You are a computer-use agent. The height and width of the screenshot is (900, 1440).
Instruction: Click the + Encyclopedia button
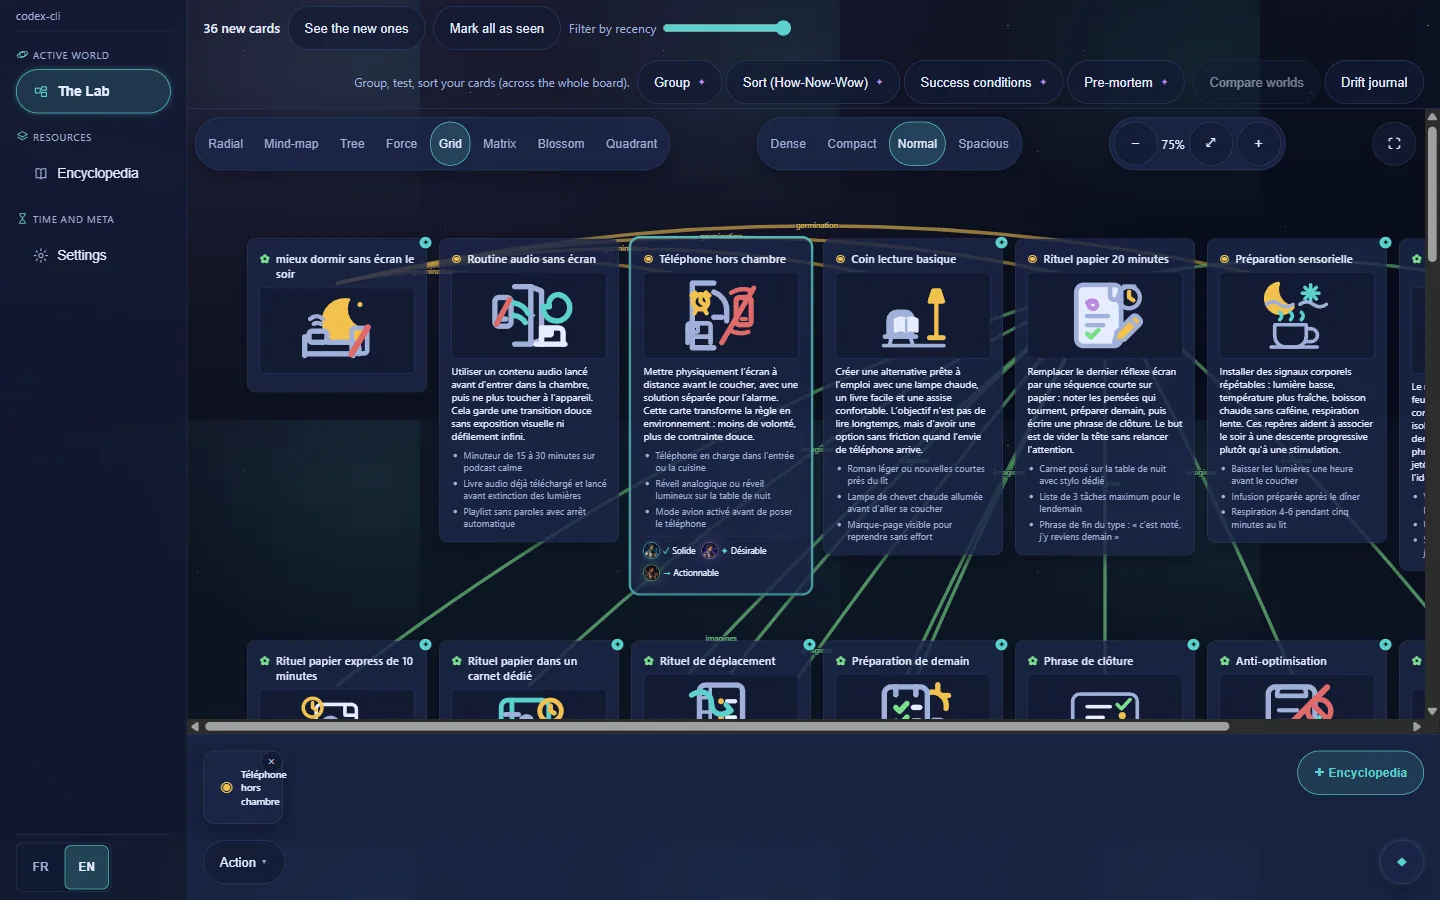(x=1360, y=773)
